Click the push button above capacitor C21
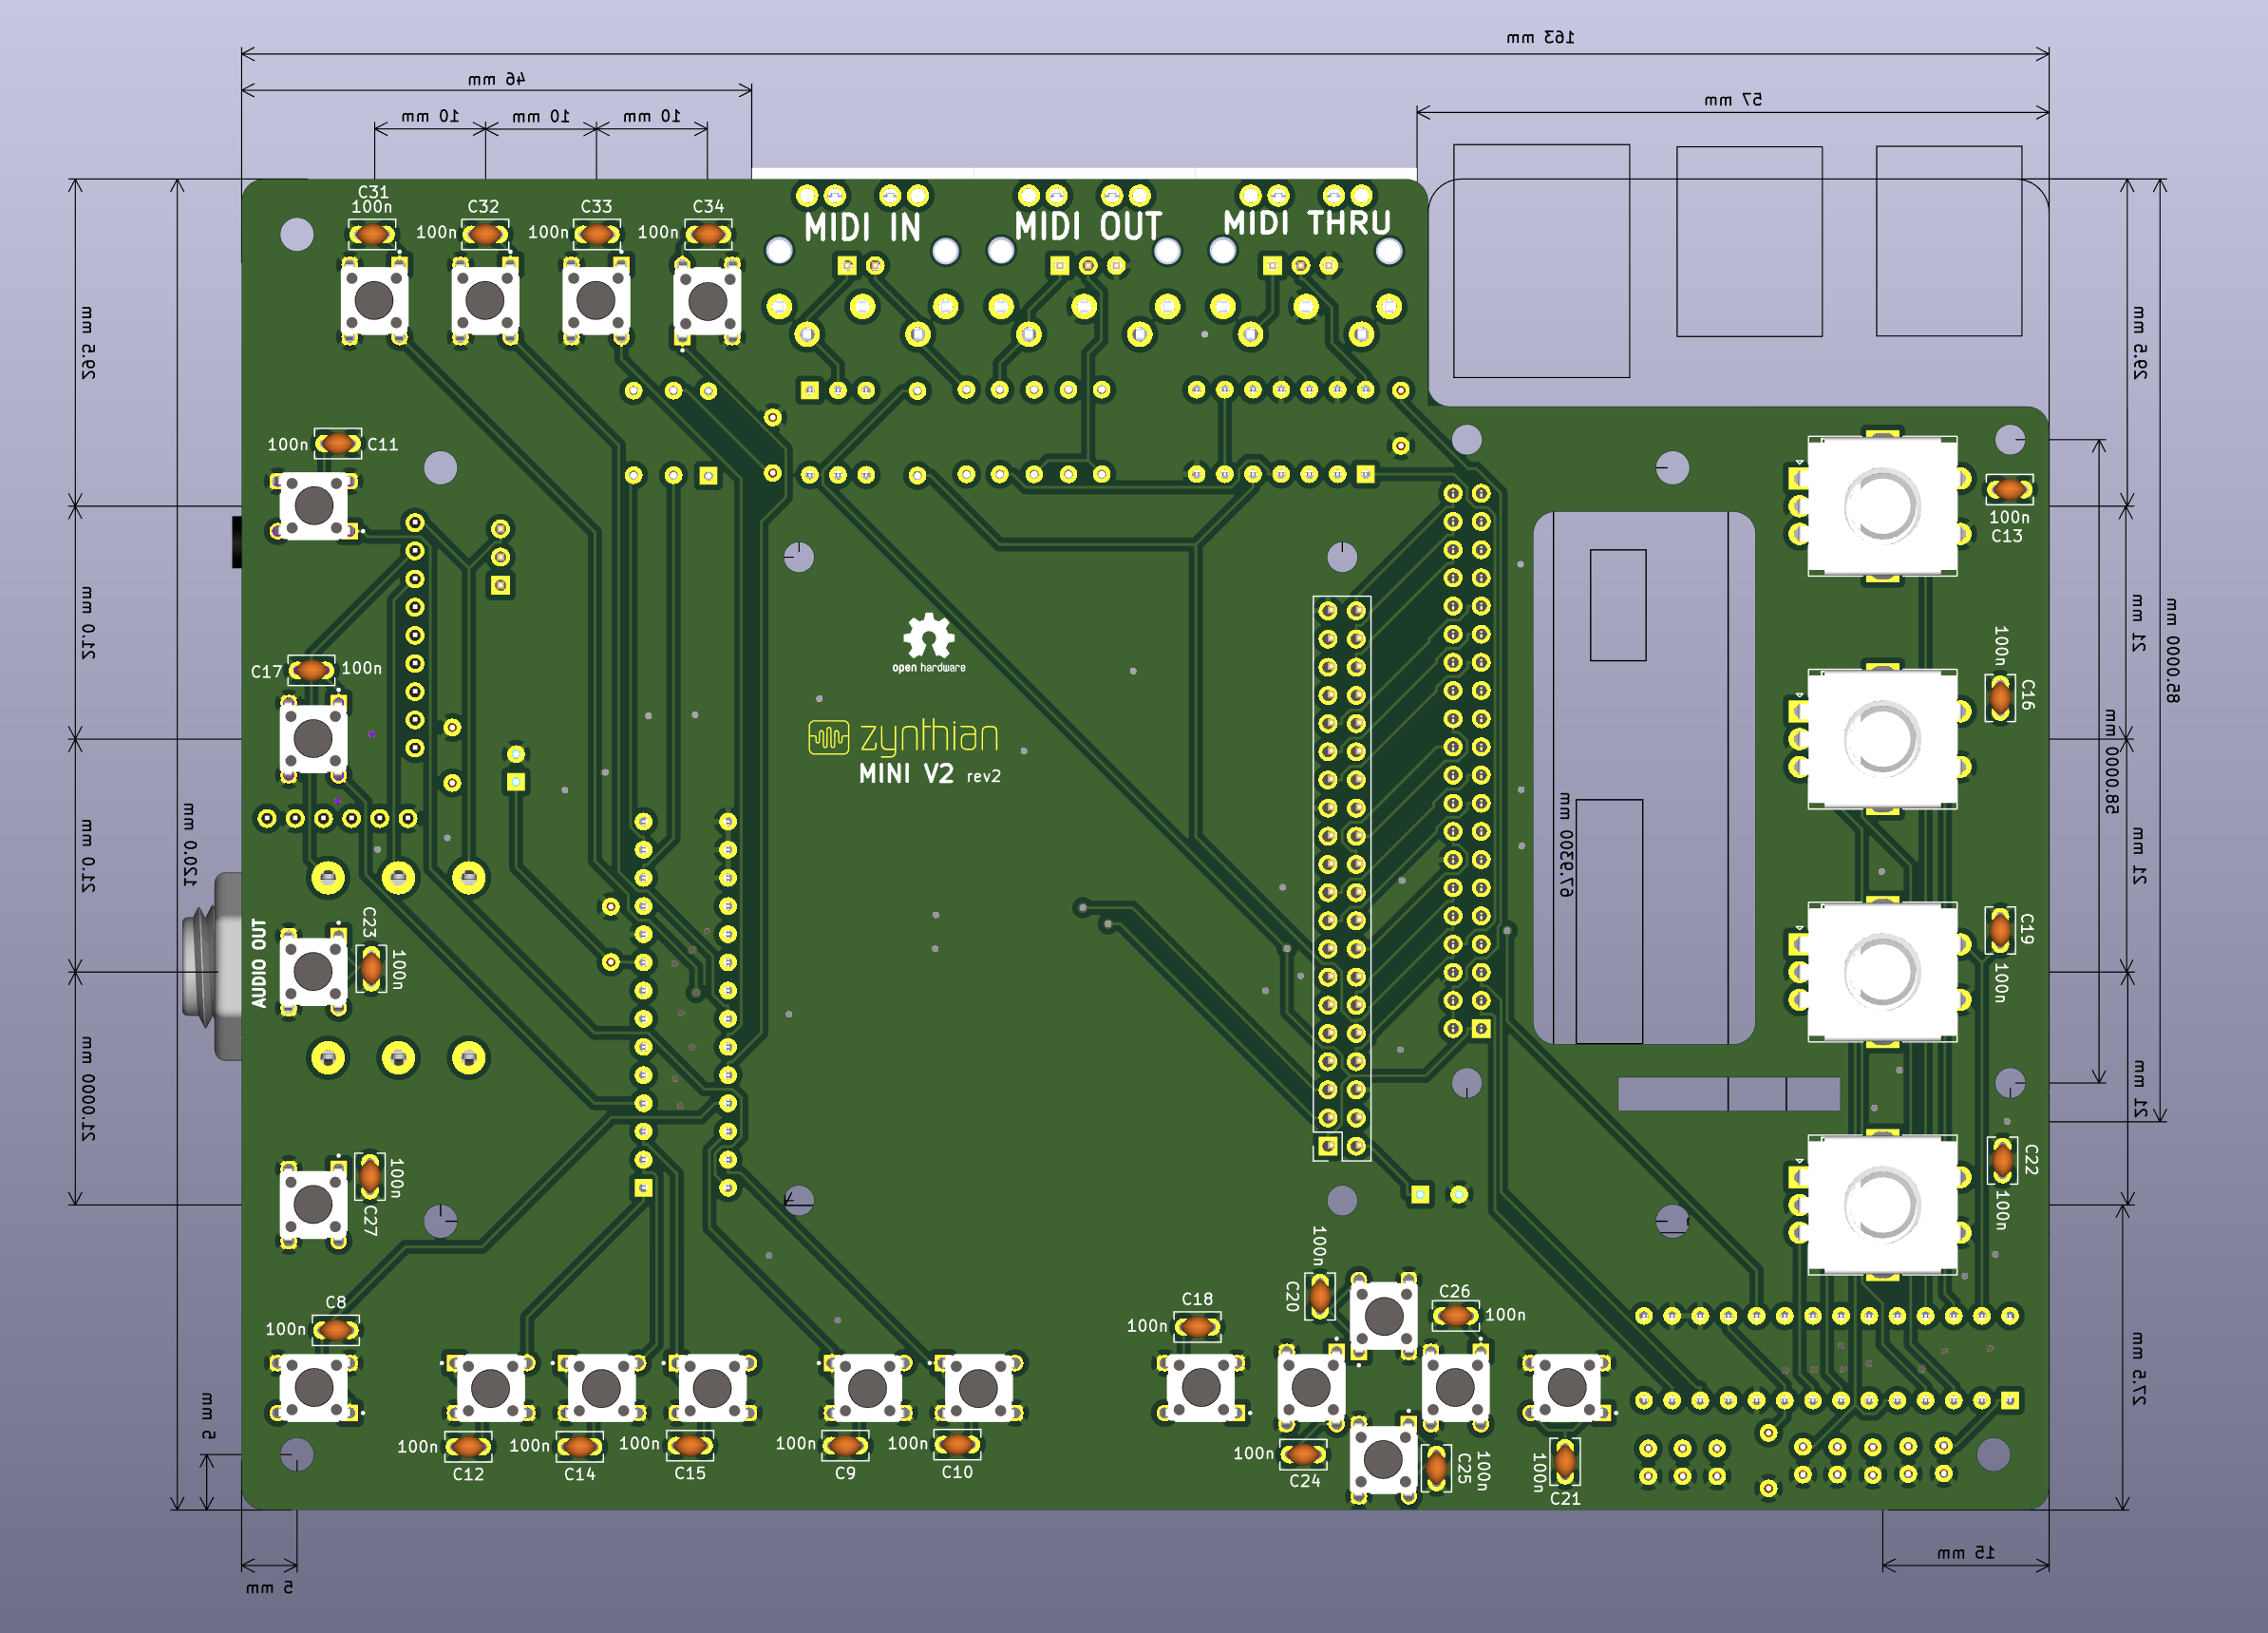 pos(1566,1387)
